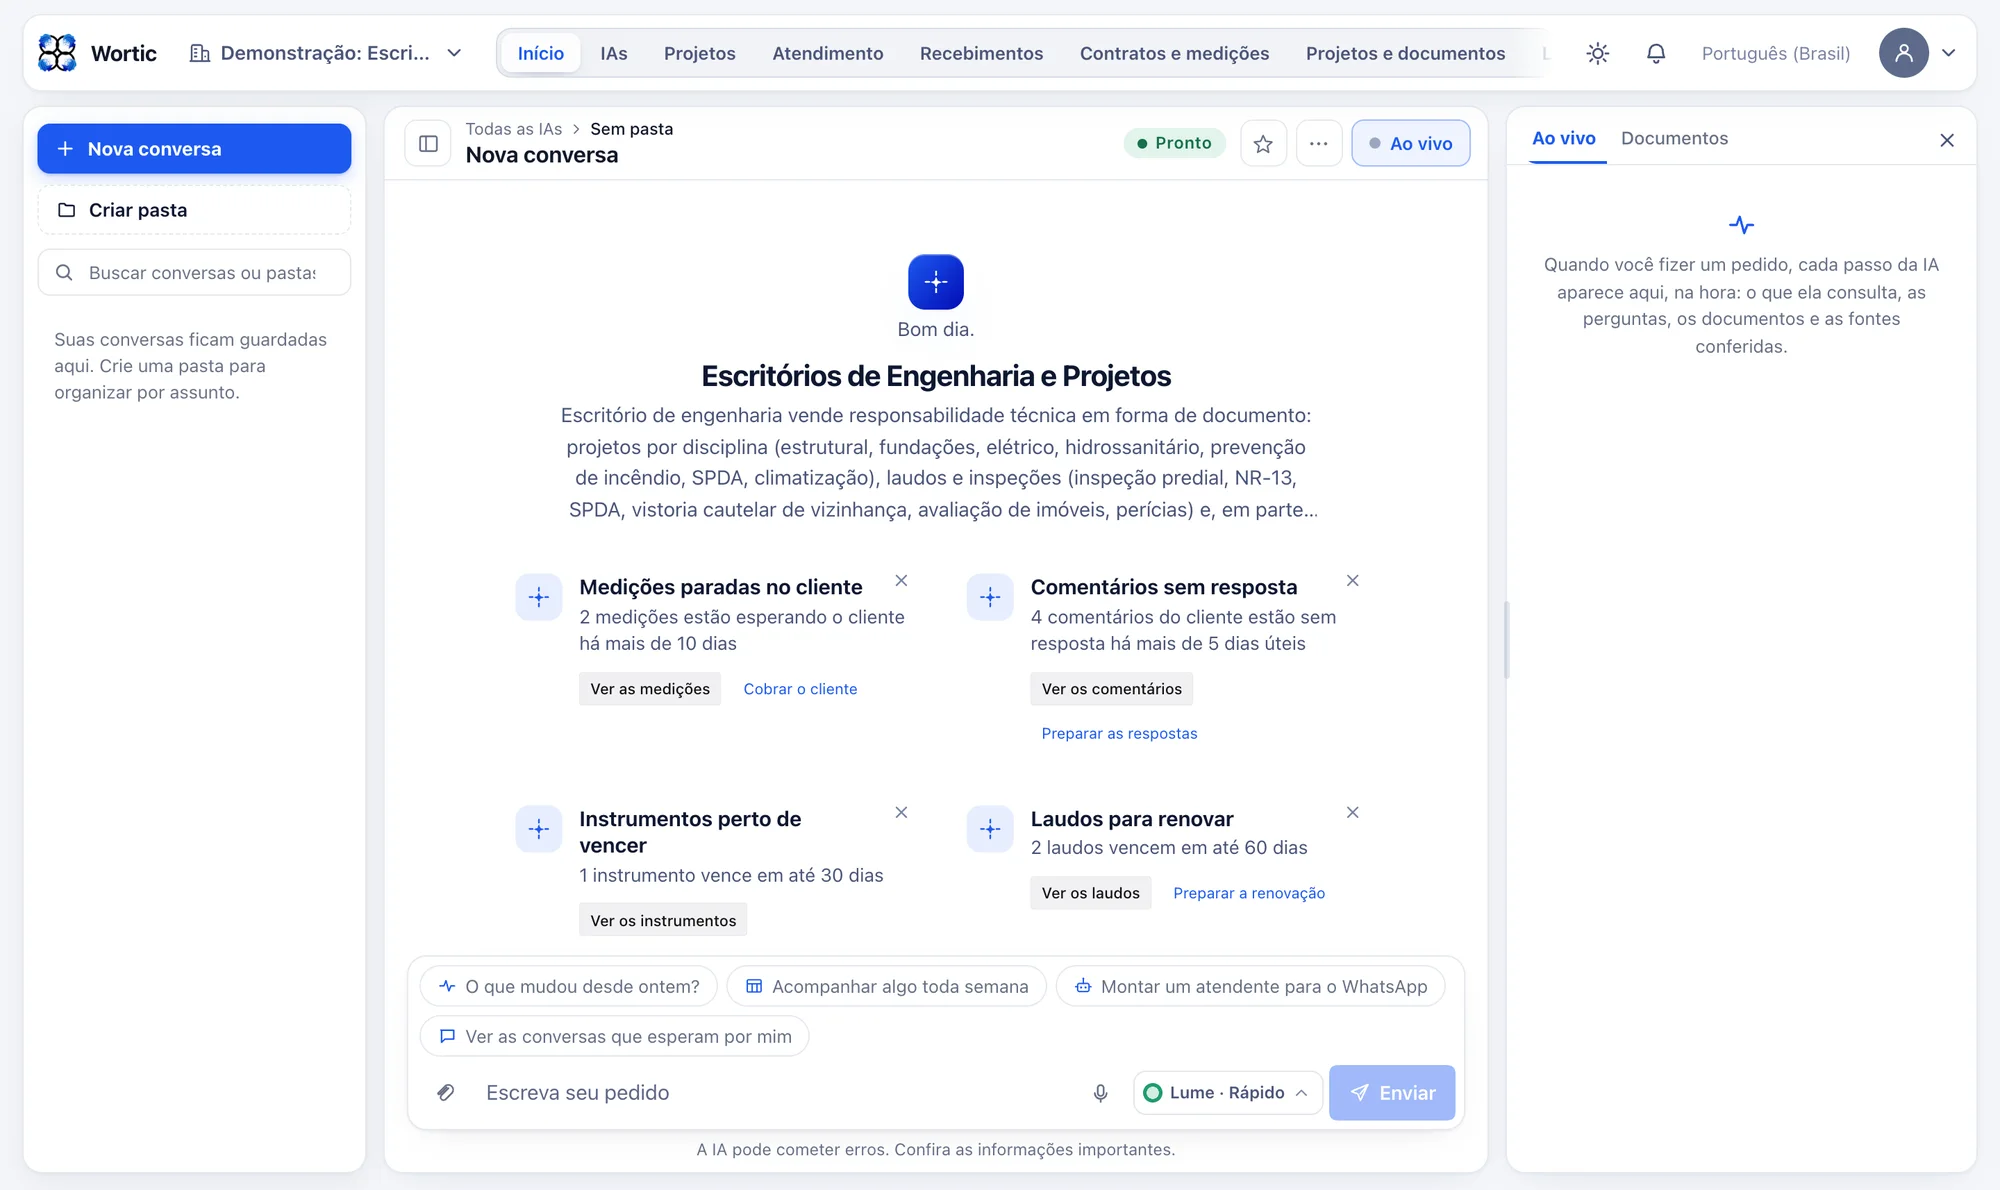
Task: Dismiss the Comentários sem resposta card
Action: (1352, 581)
